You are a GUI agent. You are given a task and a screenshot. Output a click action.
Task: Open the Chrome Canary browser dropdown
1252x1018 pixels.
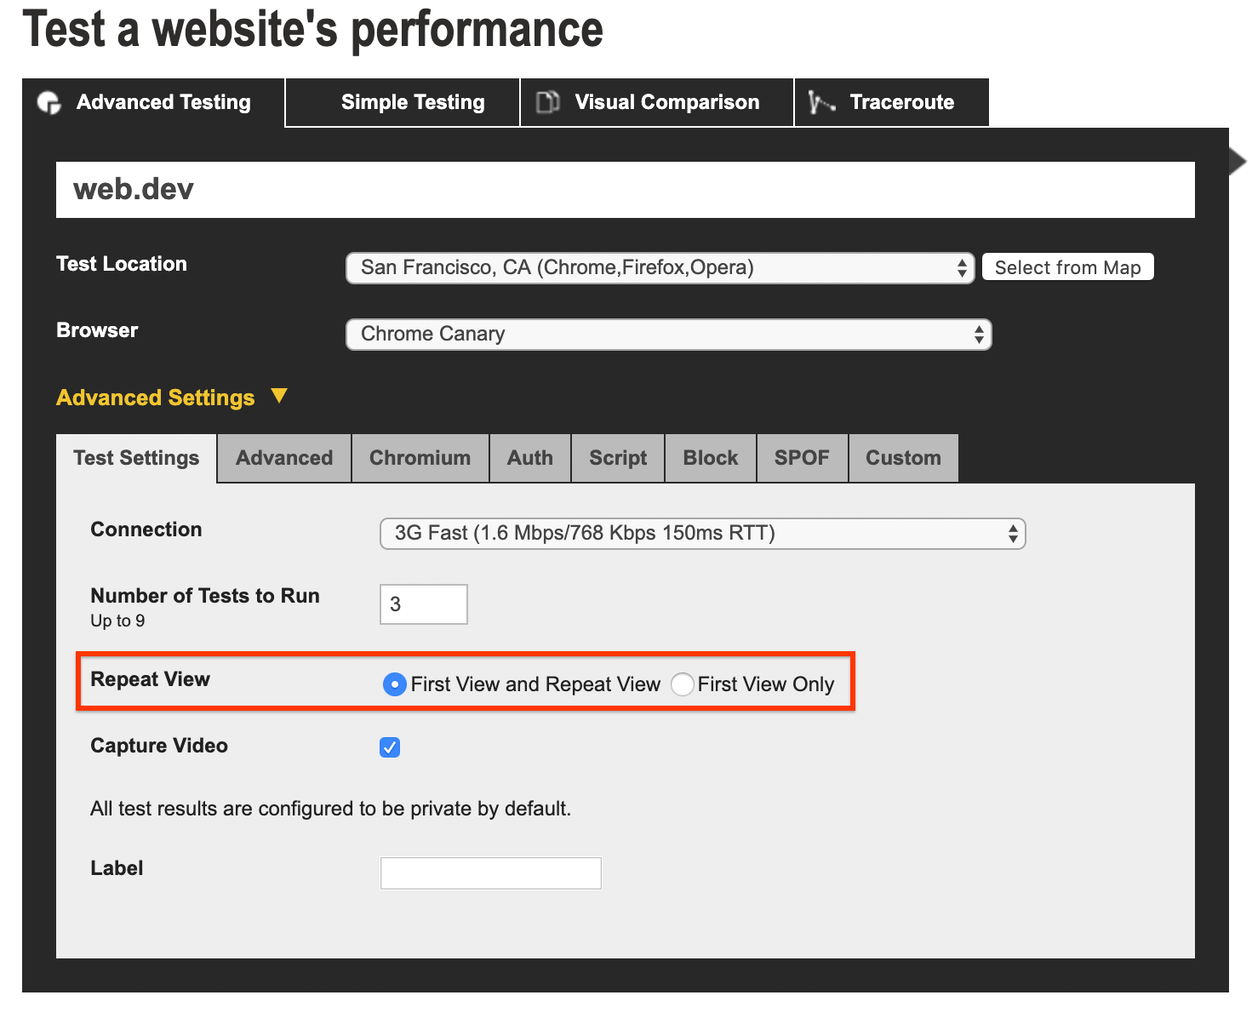coord(668,334)
